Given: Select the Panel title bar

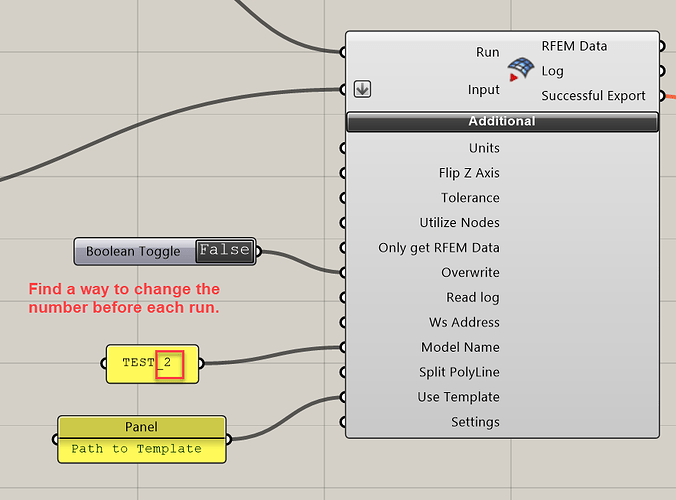Looking at the screenshot, I should [x=141, y=427].
